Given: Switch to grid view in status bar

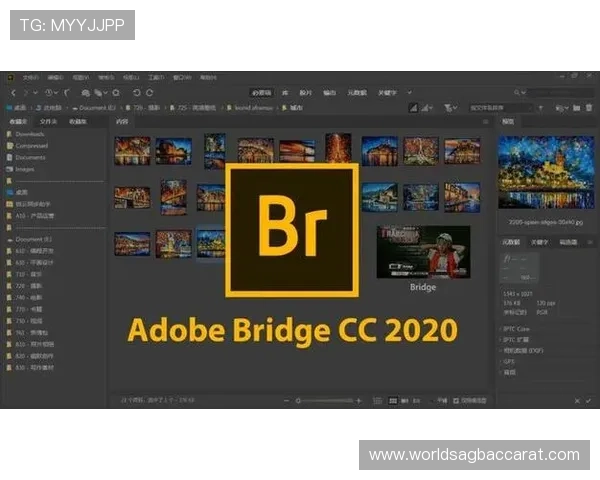Looking at the screenshot, I should click(x=391, y=401).
